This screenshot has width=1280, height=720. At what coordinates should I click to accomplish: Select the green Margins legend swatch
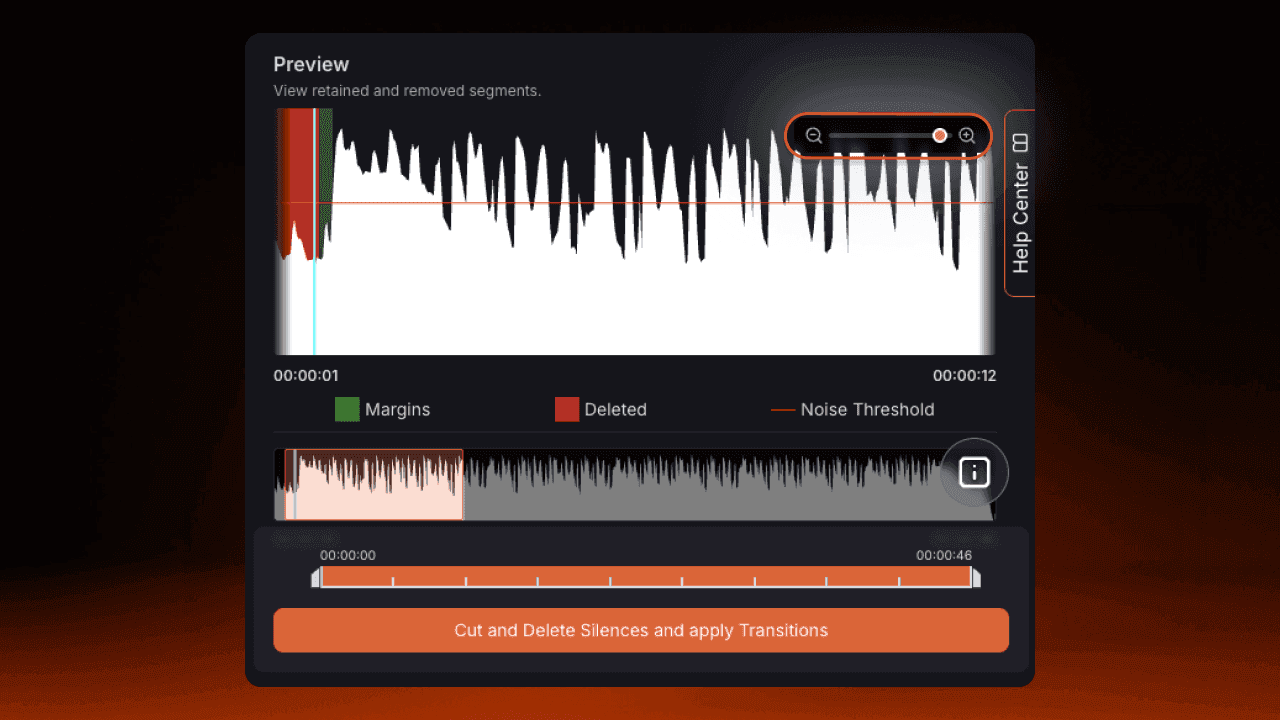coord(346,409)
